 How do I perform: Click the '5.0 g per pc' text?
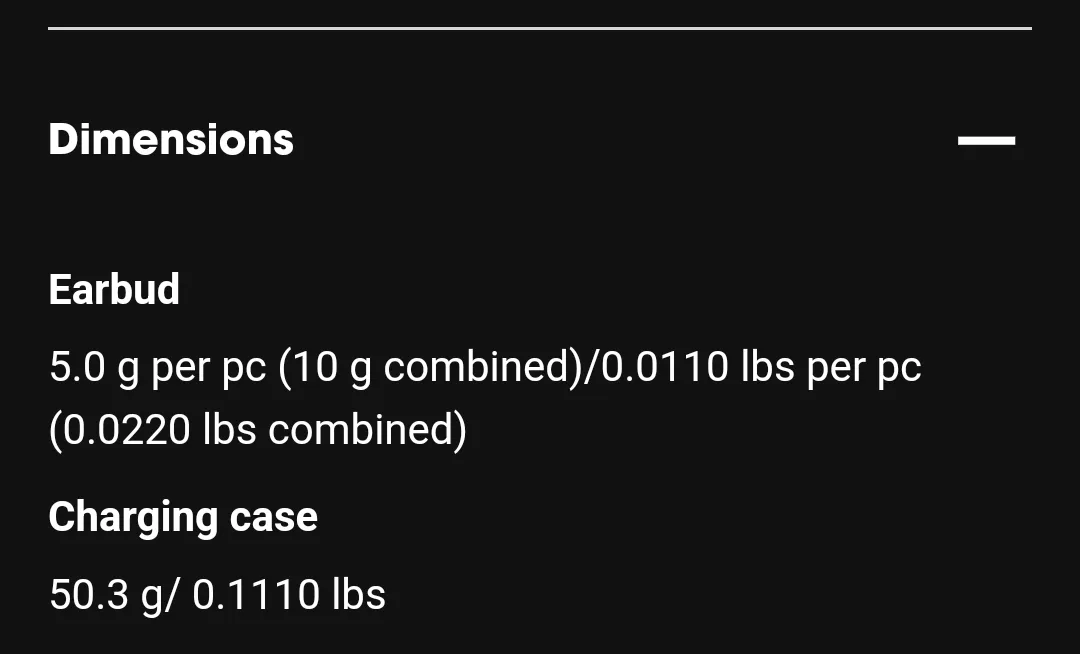click(158, 366)
